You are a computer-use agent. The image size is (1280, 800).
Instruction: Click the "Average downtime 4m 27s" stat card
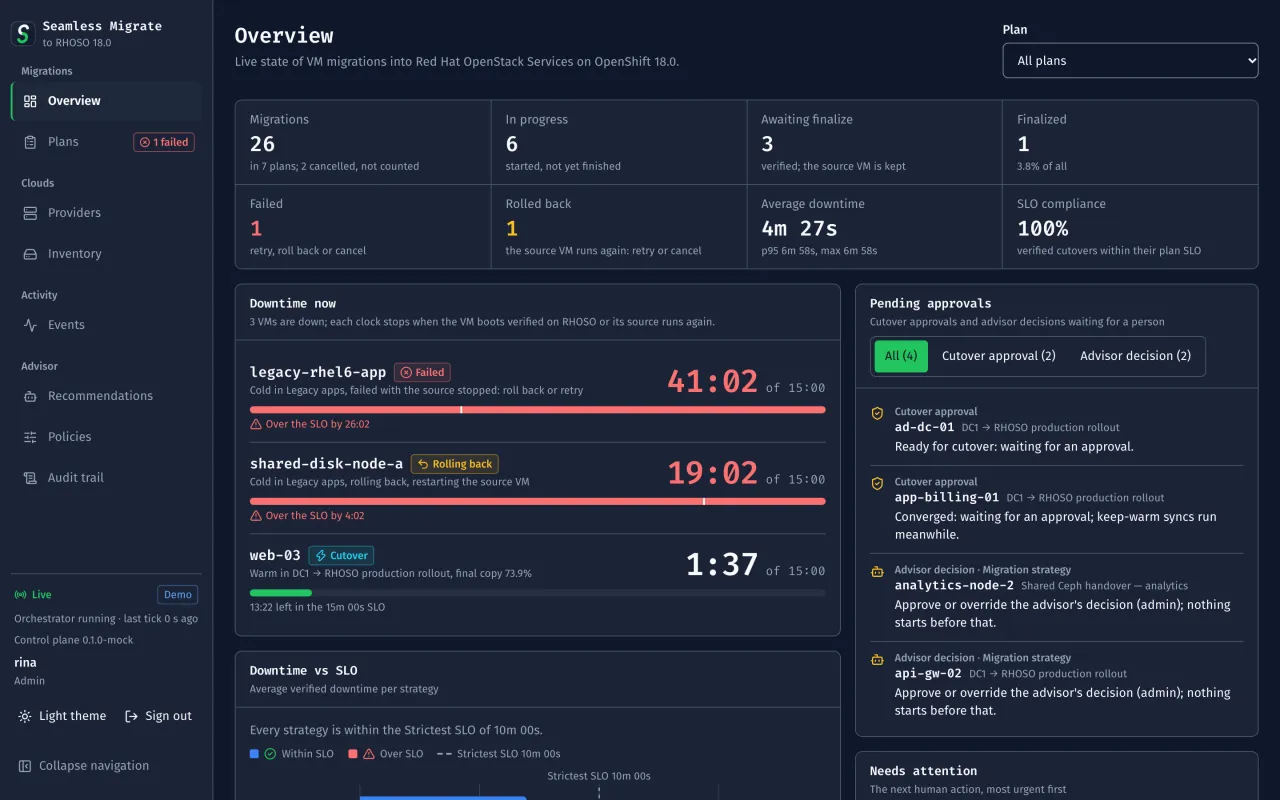click(x=875, y=227)
